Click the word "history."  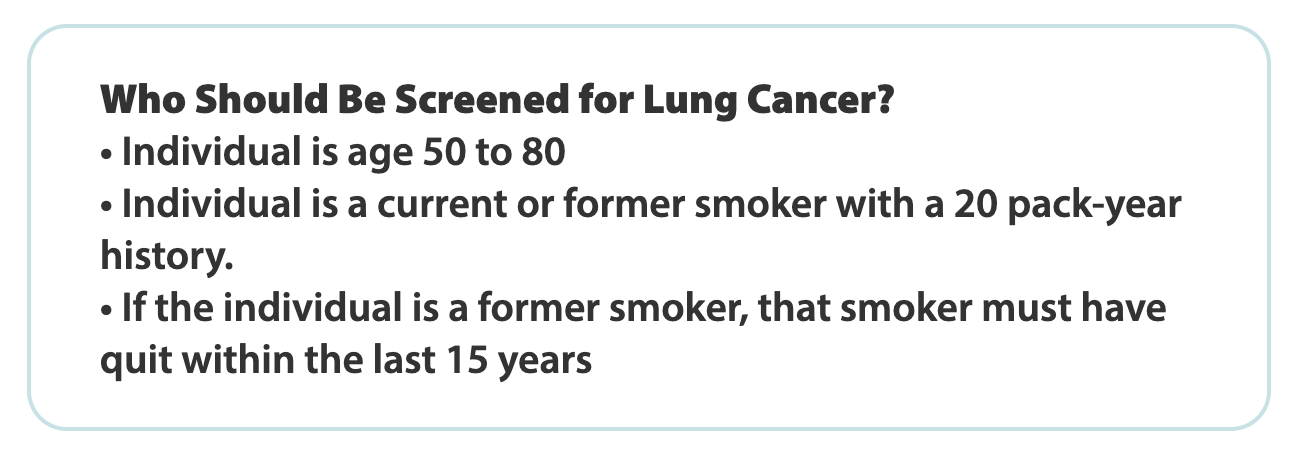[x=166, y=256]
